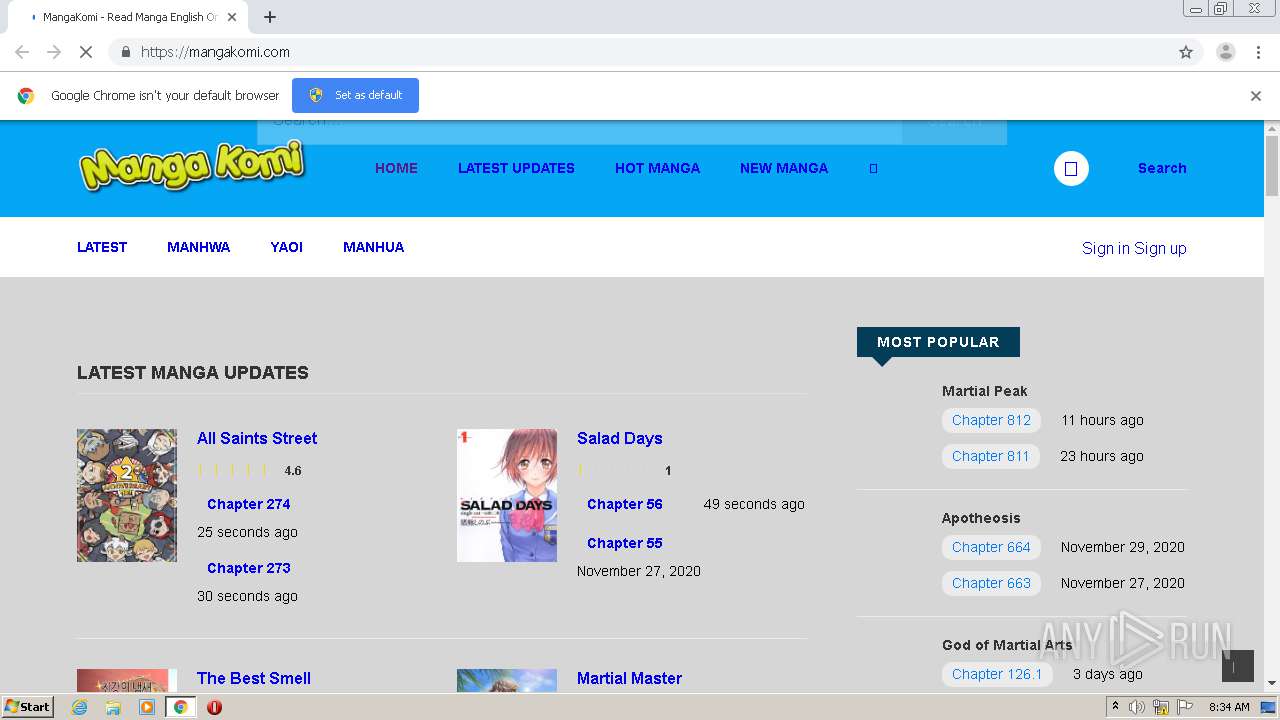The height and width of the screenshot is (720, 1280).
Task: Click the back-to-top button at bottom right
Action: point(1237,666)
